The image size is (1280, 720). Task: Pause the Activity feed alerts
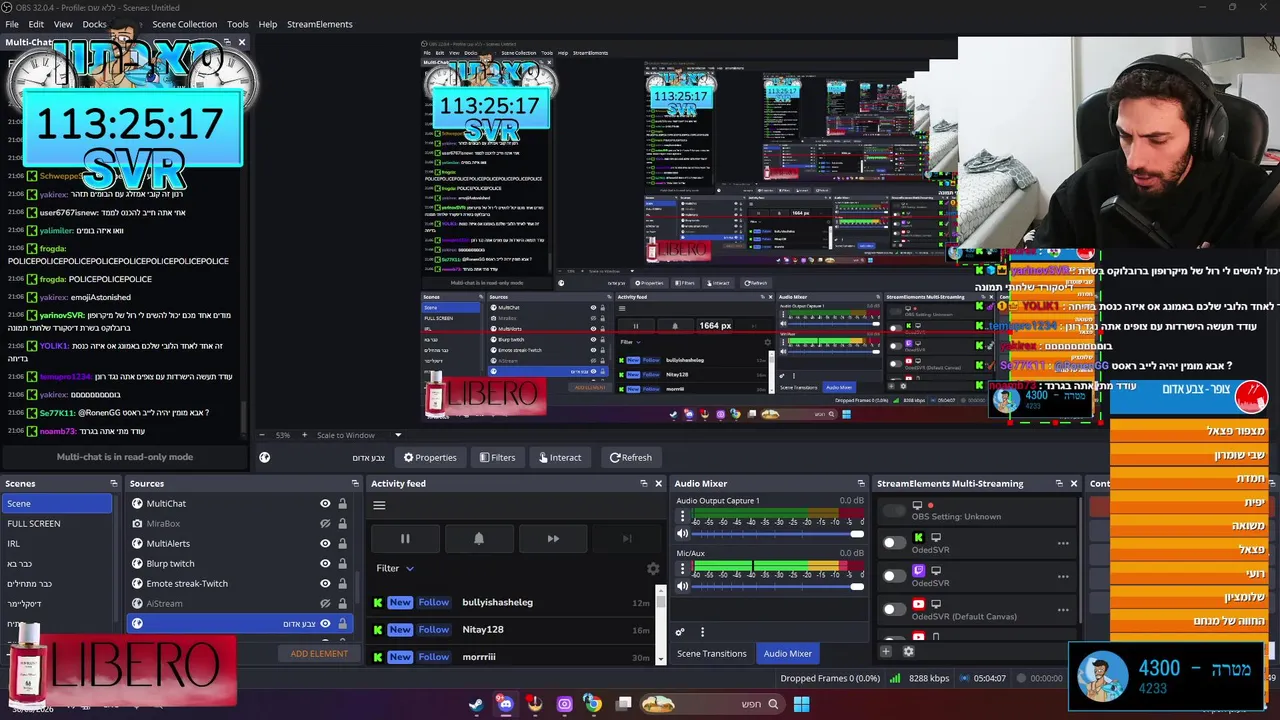pyautogui.click(x=405, y=539)
